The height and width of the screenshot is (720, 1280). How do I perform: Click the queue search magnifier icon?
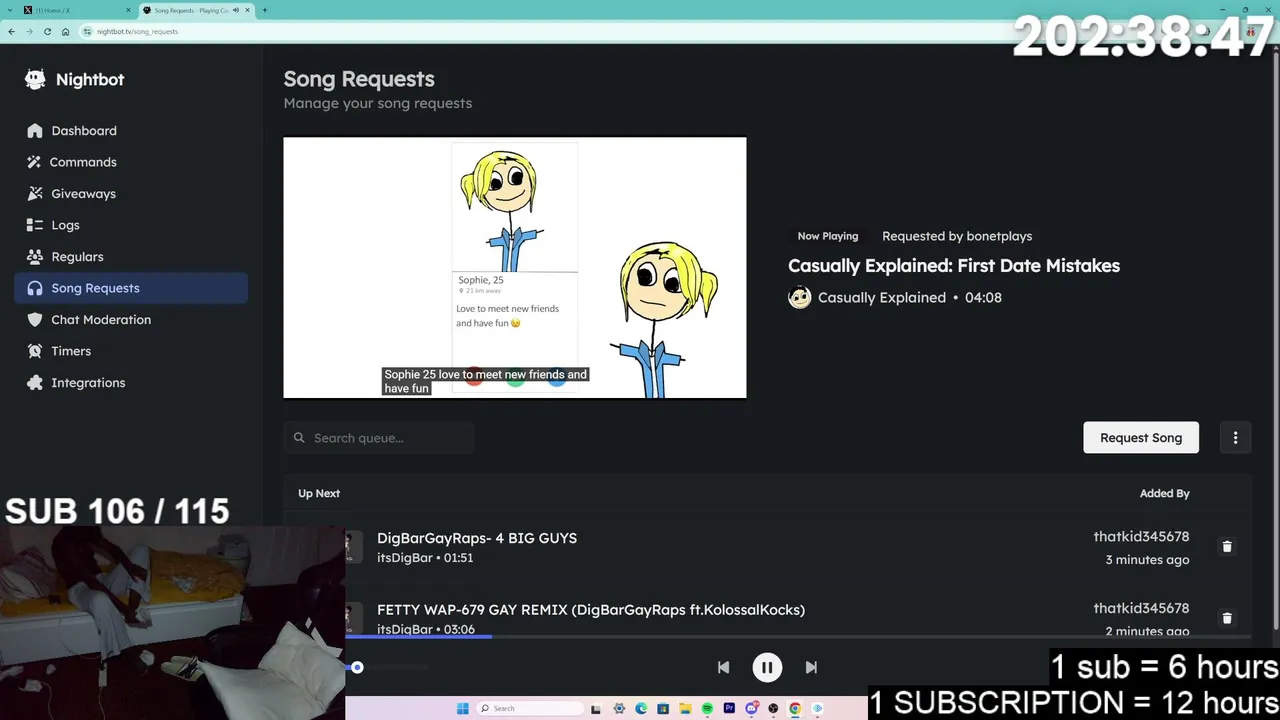(299, 438)
